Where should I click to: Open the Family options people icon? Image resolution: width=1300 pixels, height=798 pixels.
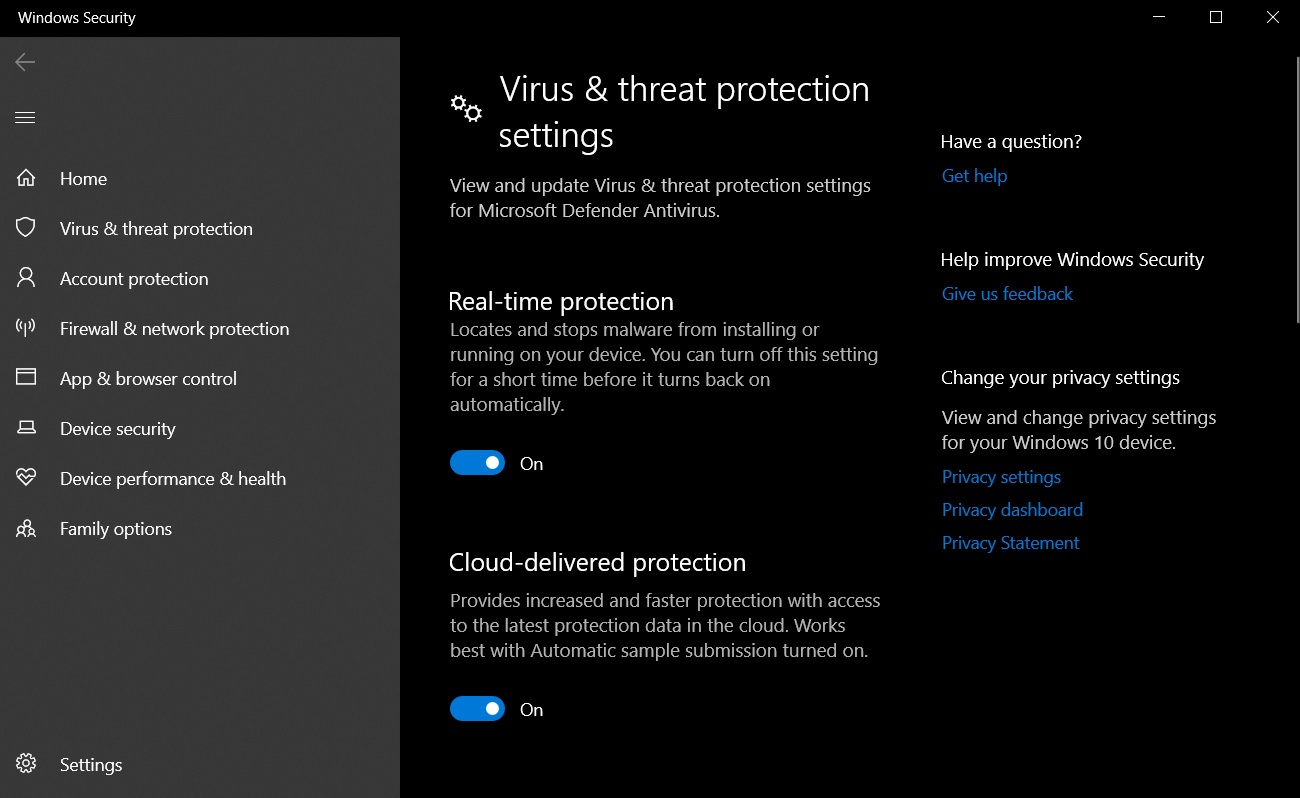(x=26, y=528)
